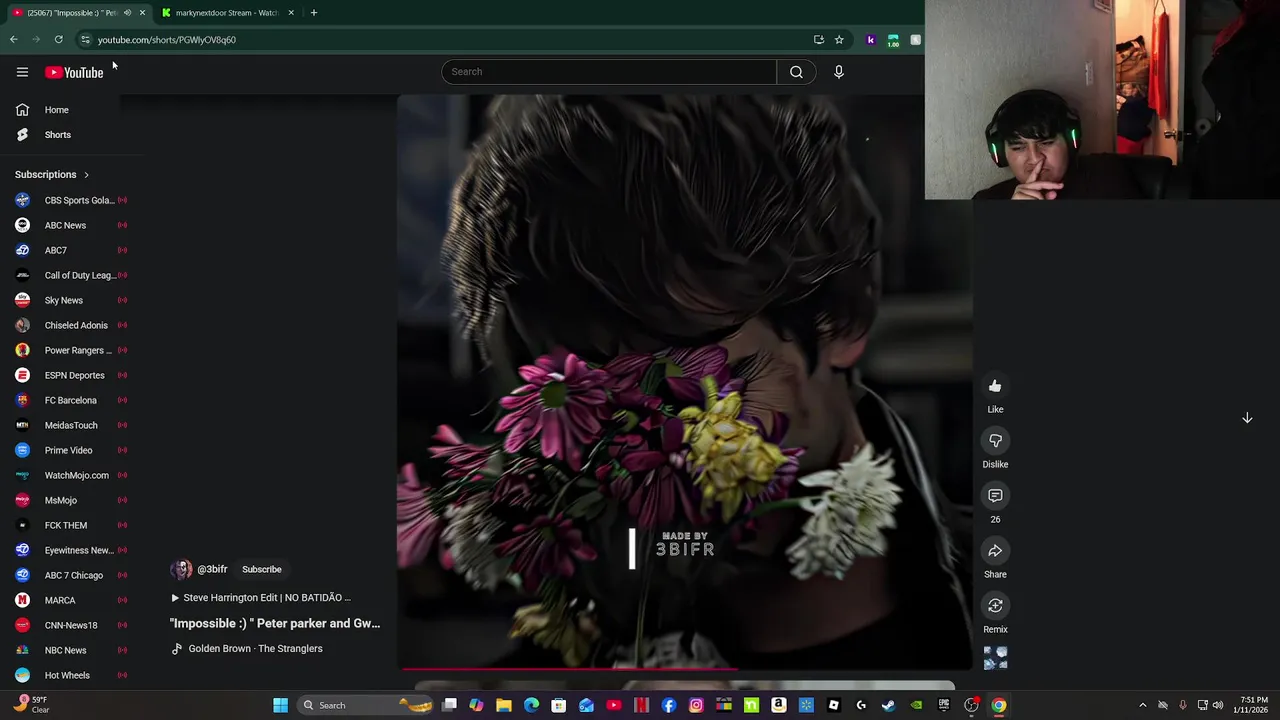Open WatchMojo.com channel

click(x=70, y=475)
